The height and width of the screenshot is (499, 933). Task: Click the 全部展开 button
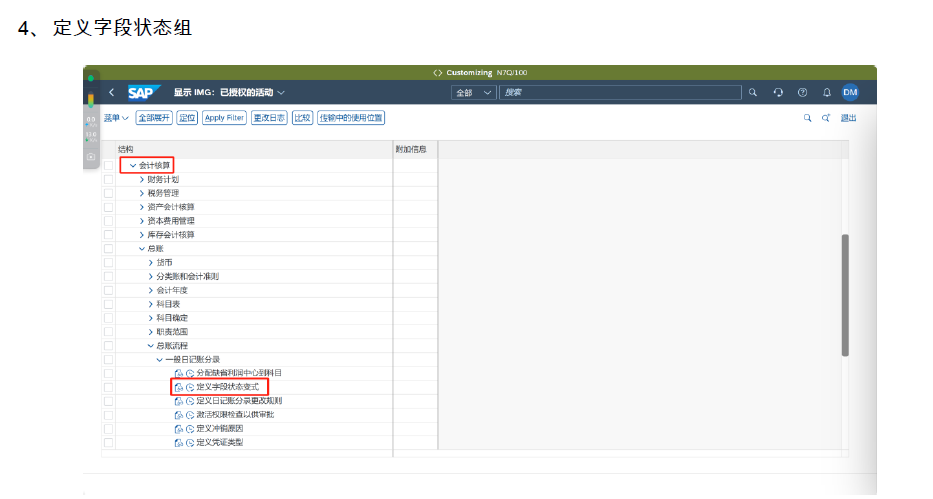153,118
